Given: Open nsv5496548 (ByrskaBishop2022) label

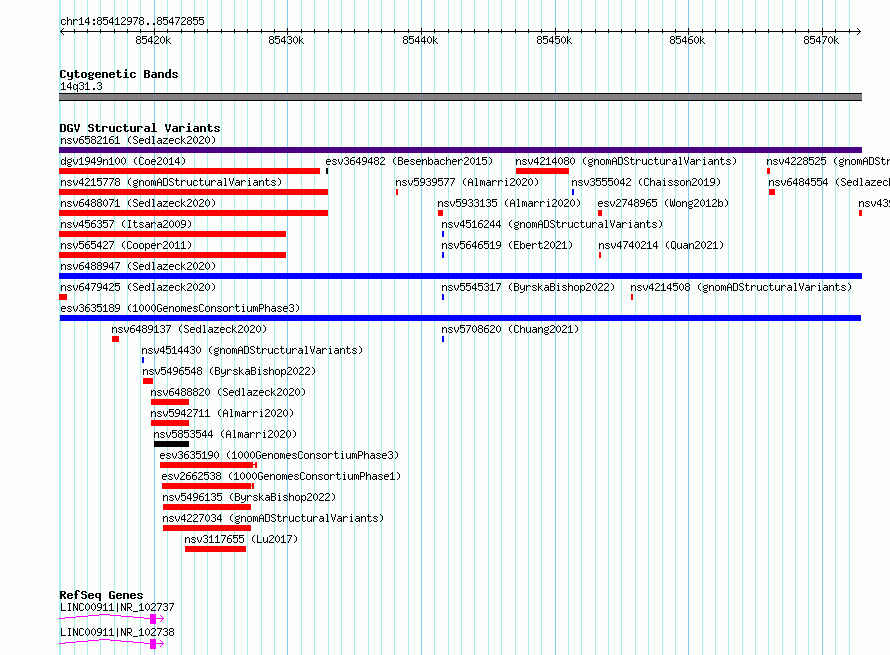Looking at the screenshot, I should pyautogui.click(x=229, y=371).
